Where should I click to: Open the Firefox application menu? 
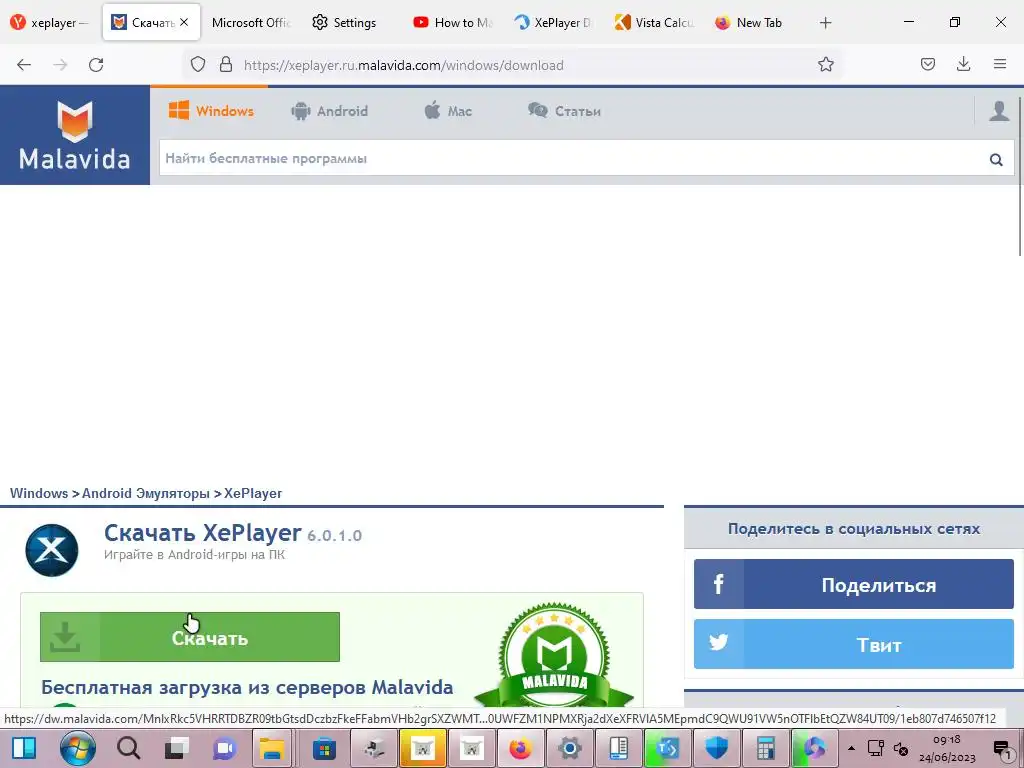[1000, 64]
